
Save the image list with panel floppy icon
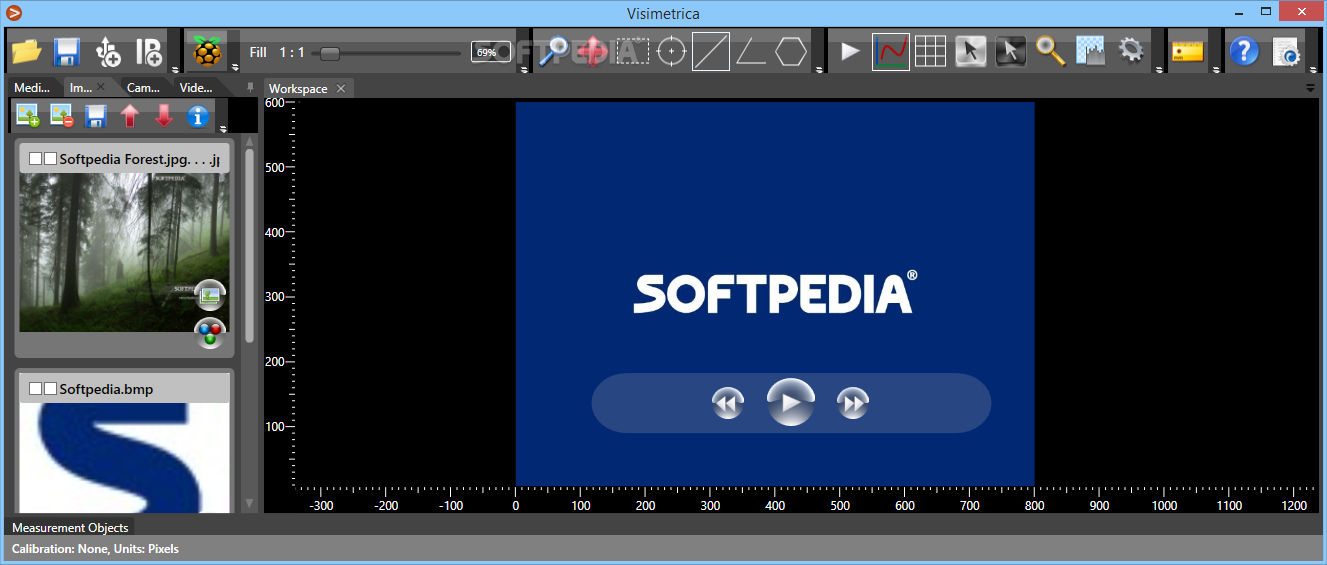click(96, 116)
